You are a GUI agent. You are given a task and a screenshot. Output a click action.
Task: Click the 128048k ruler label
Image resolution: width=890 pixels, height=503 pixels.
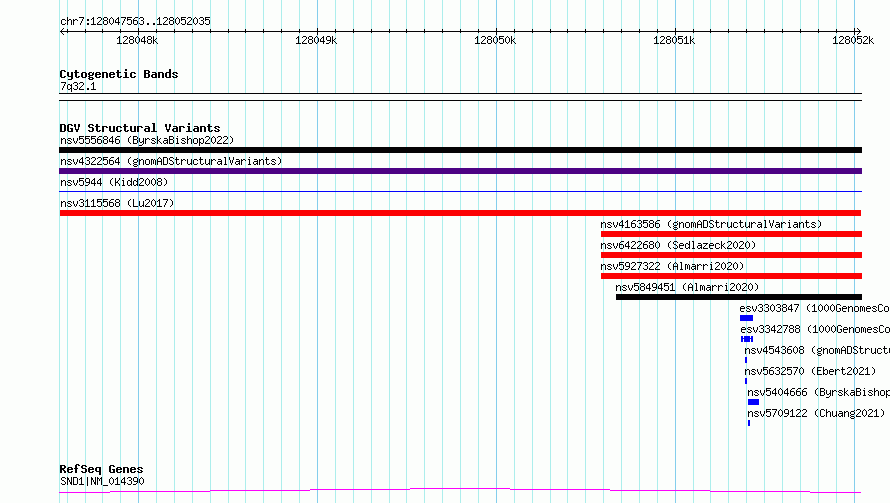[x=137, y=40]
